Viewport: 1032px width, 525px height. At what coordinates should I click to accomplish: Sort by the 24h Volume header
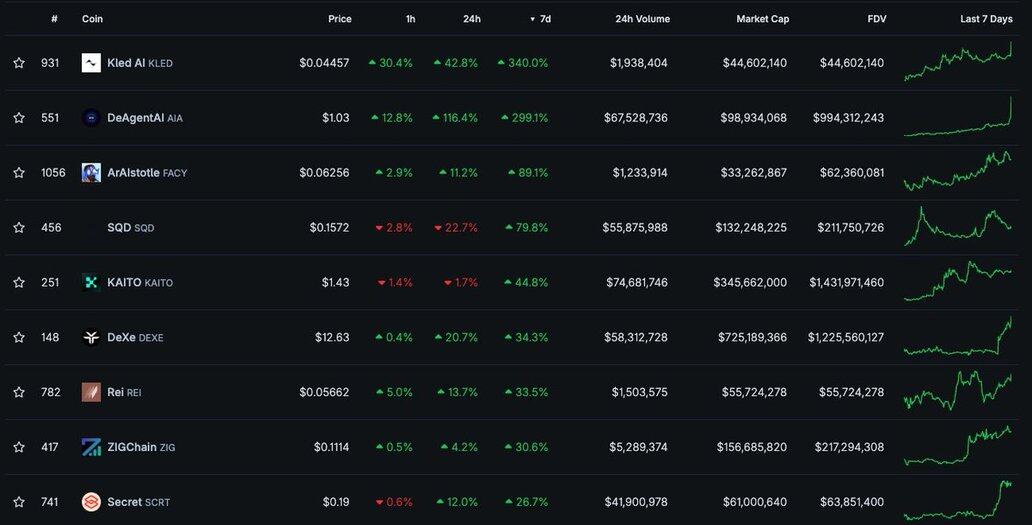[641, 19]
